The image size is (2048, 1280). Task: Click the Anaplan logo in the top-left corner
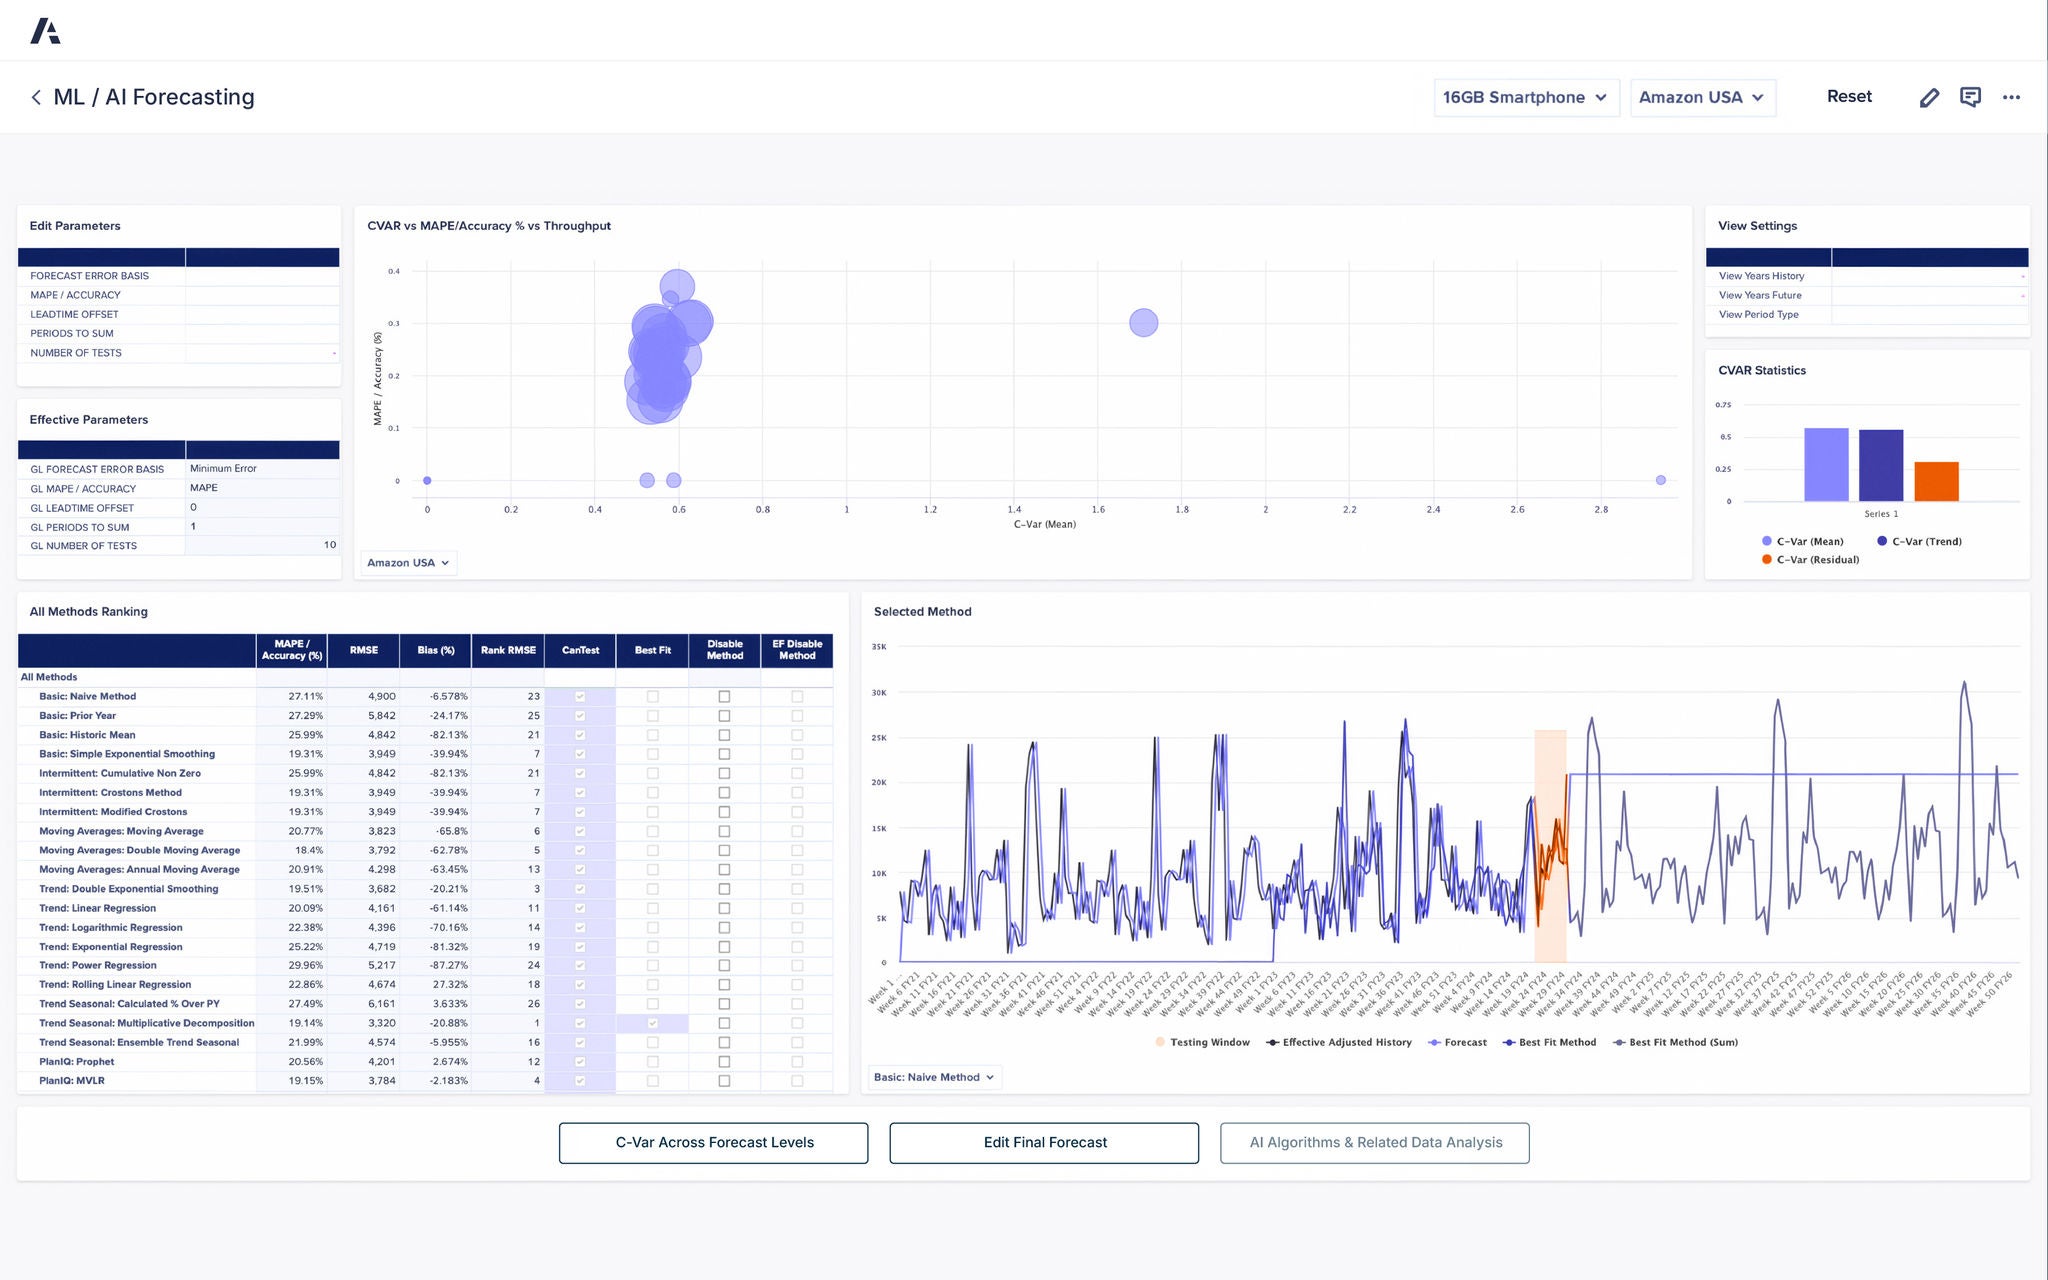pyautogui.click(x=47, y=30)
